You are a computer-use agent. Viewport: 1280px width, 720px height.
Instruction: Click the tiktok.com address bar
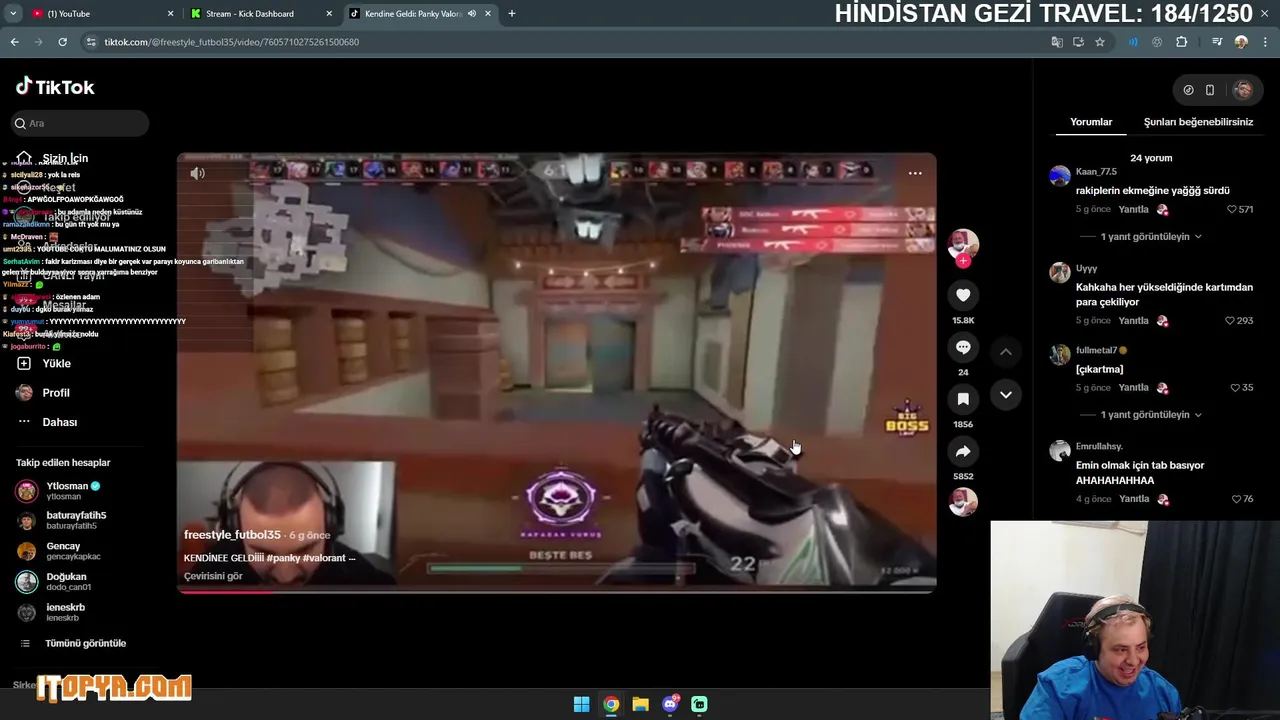point(560,42)
